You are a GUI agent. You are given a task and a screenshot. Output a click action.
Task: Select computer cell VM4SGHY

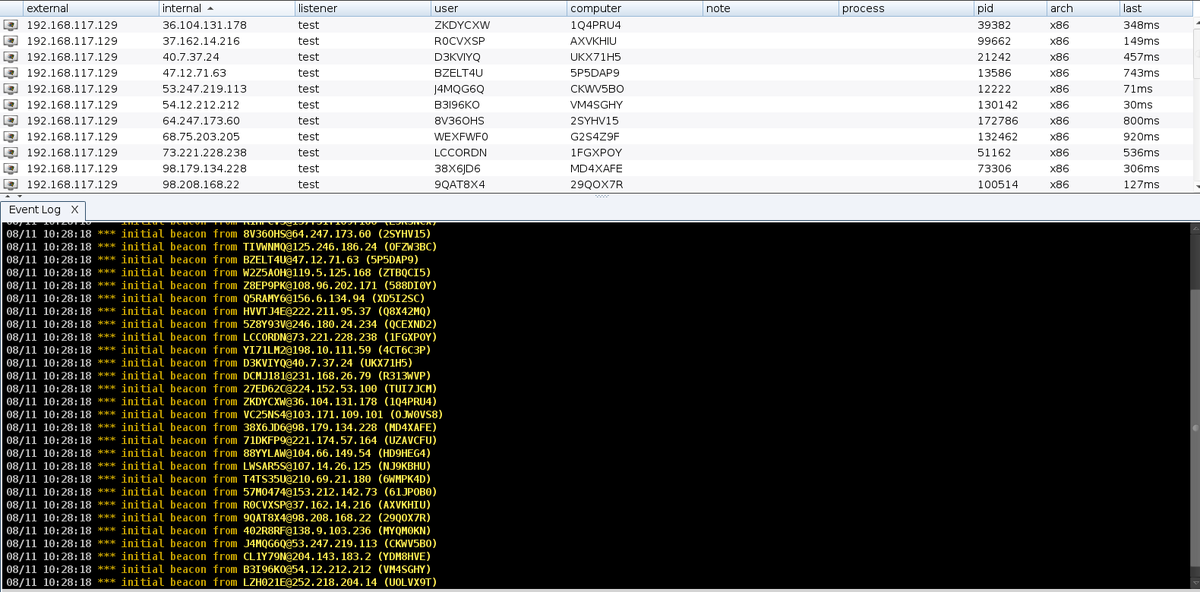click(596, 105)
